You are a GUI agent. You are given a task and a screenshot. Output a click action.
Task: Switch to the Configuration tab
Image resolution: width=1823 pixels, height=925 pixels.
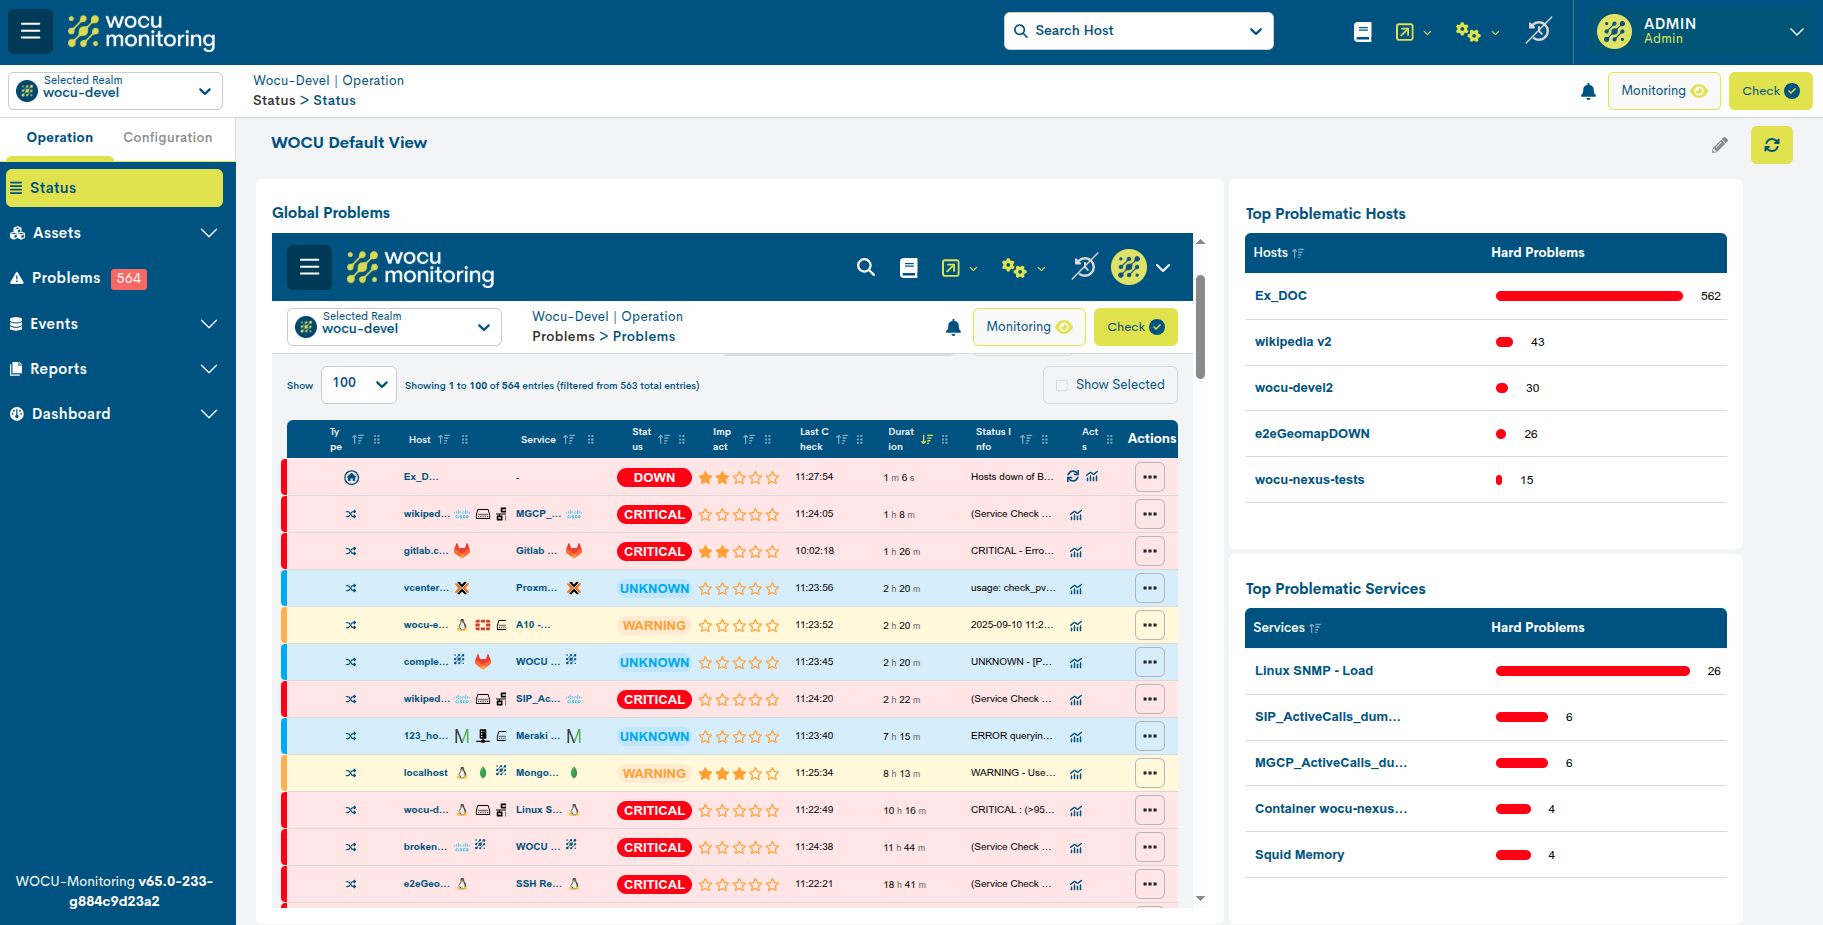(x=167, y=137)
